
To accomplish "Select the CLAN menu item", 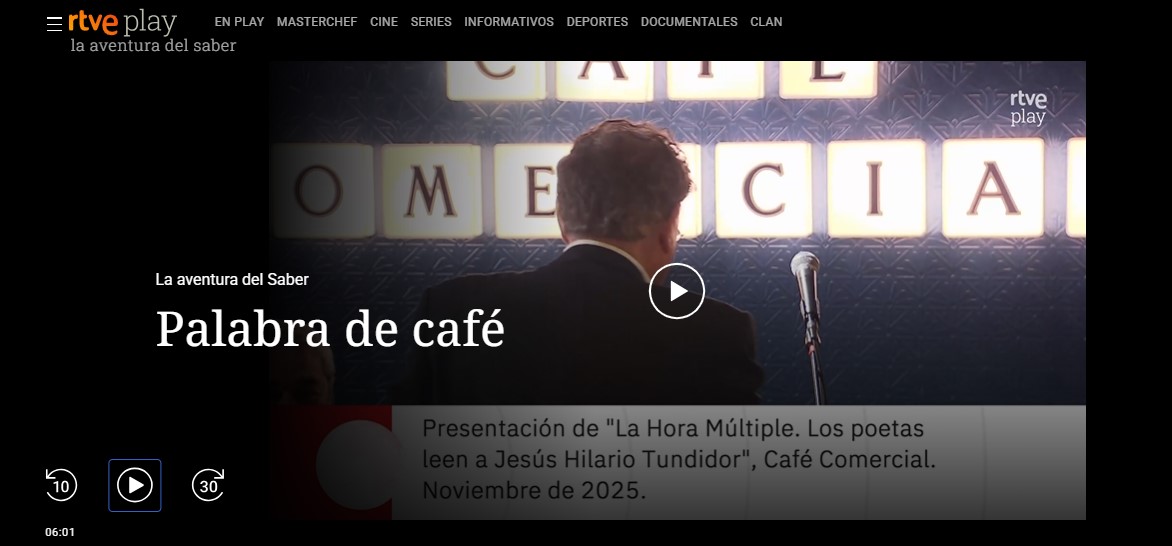I will [766, 22].
